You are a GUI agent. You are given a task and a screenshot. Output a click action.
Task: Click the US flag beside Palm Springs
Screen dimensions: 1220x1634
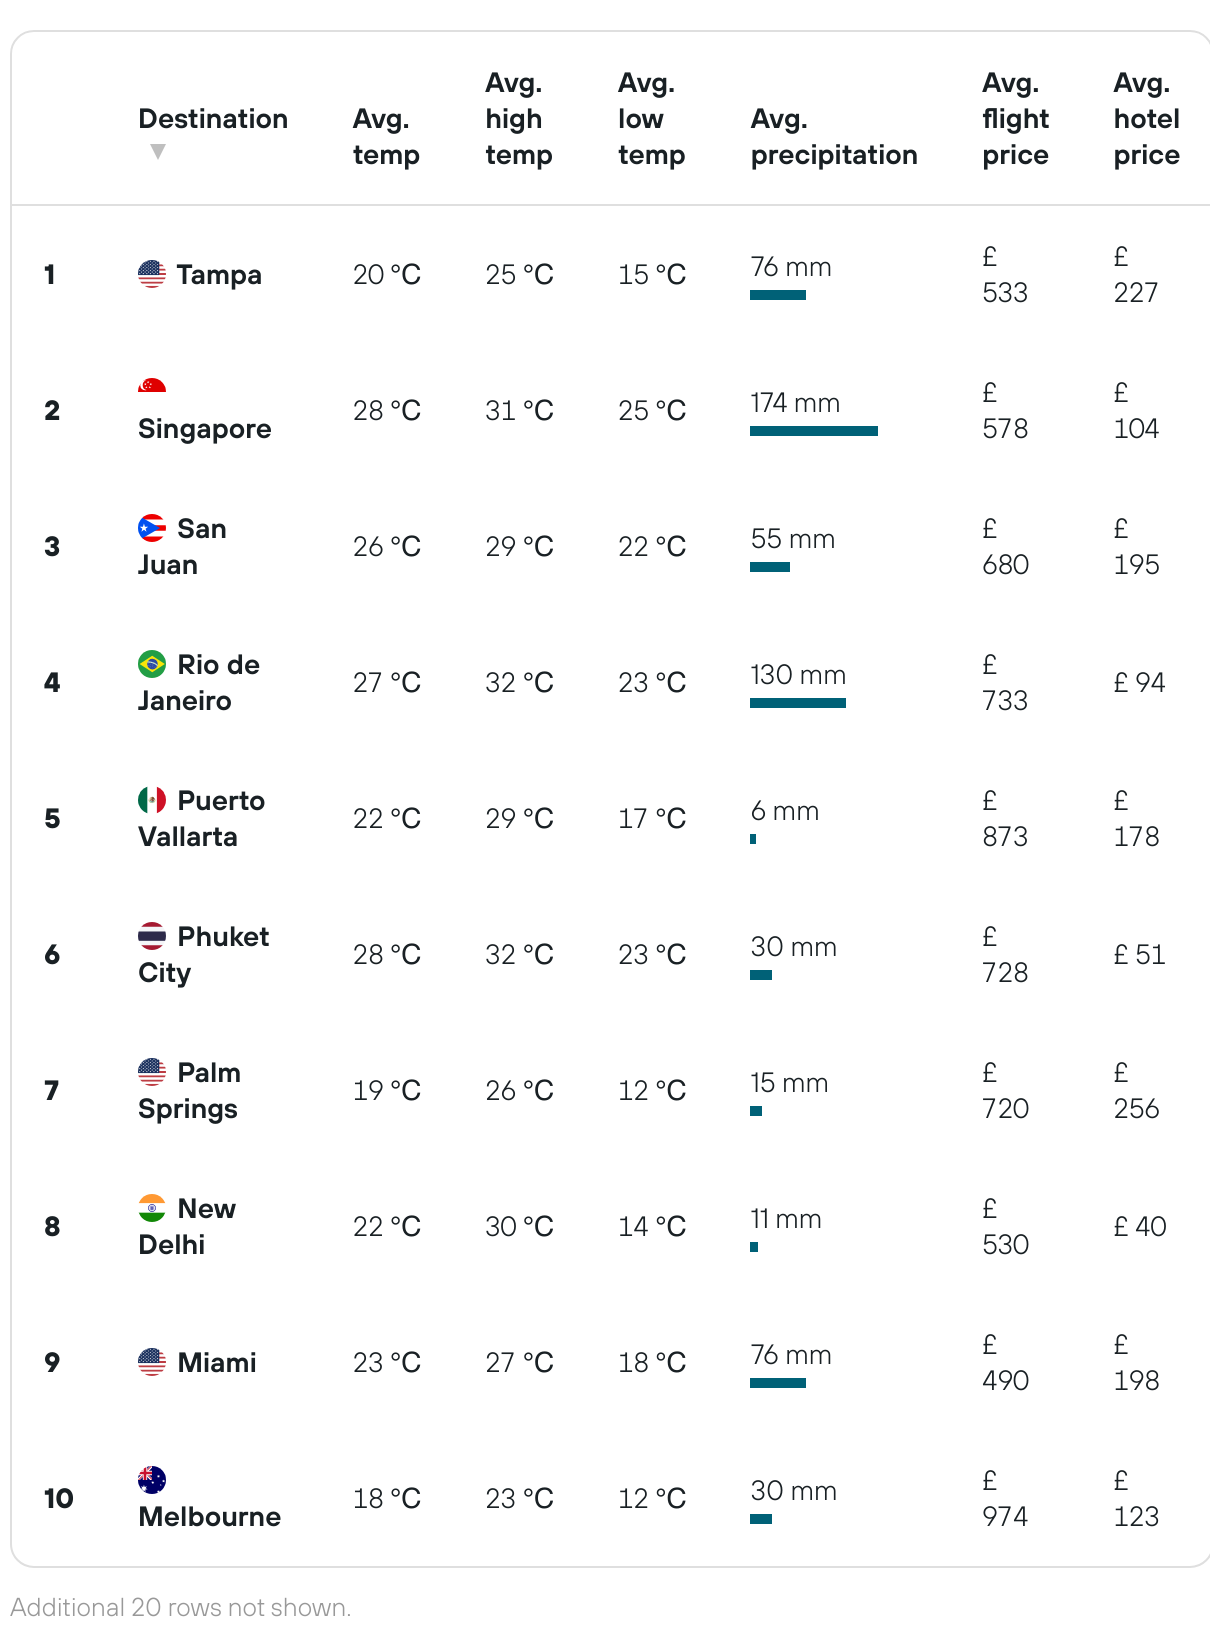coord(152,1072)
